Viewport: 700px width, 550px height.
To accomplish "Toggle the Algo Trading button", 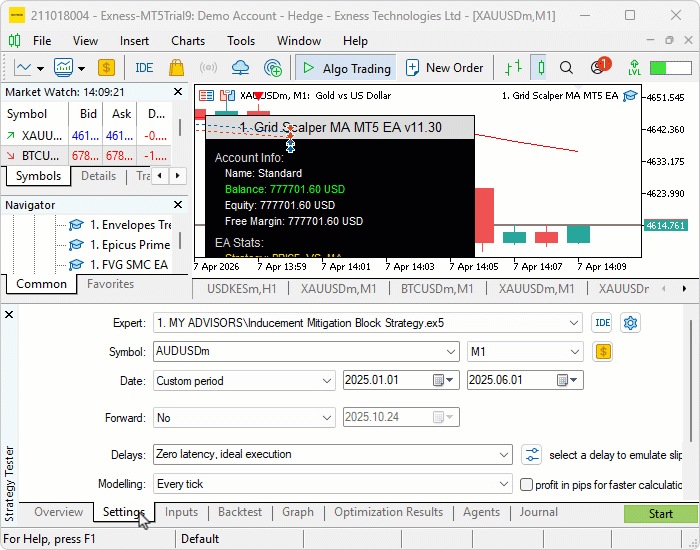I will click(x=346, y=68).
